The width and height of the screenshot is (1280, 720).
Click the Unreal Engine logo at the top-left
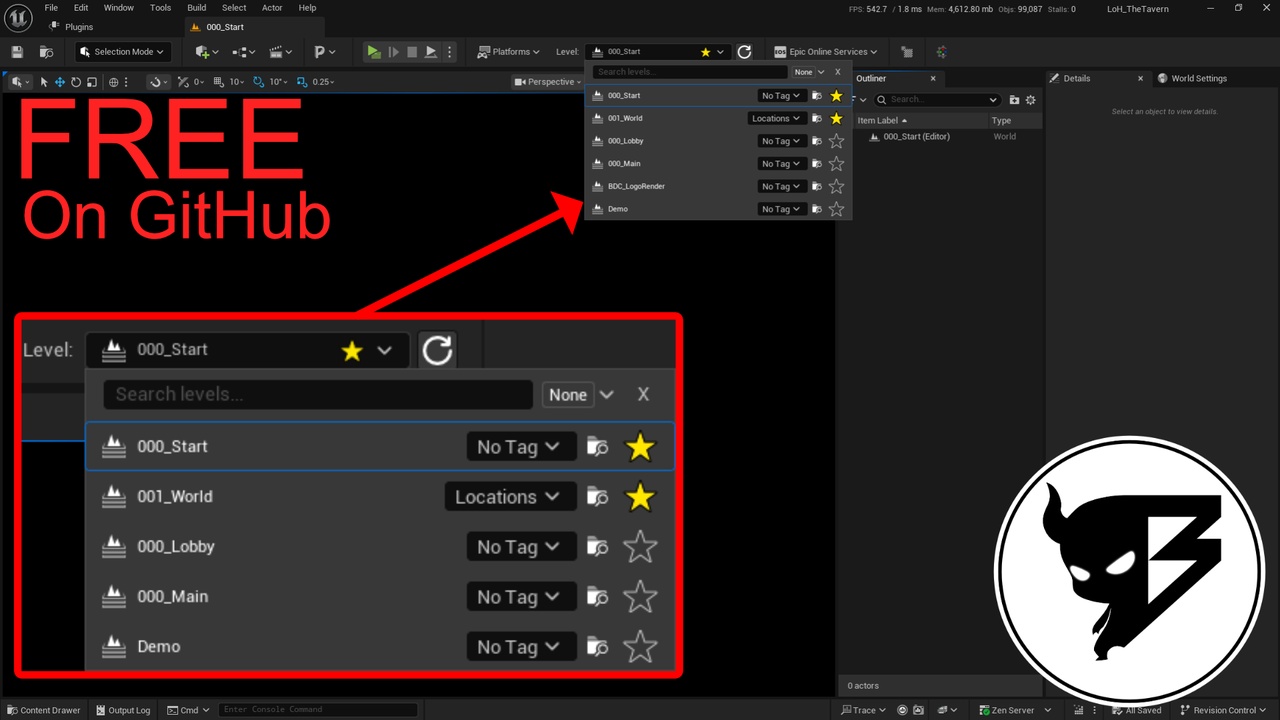point(19,16)
